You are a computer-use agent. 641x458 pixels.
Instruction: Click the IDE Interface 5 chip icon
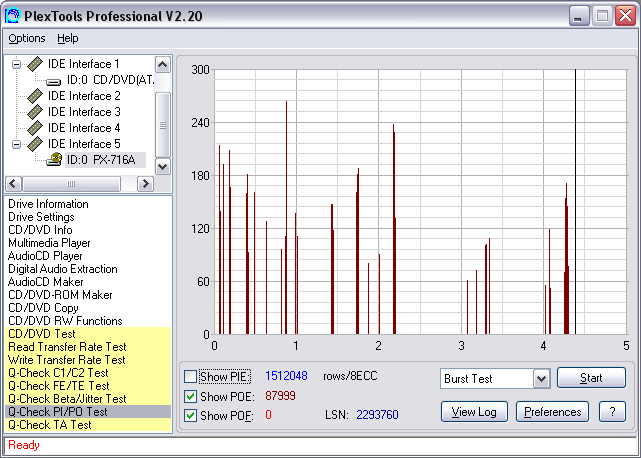pos(35,144)
